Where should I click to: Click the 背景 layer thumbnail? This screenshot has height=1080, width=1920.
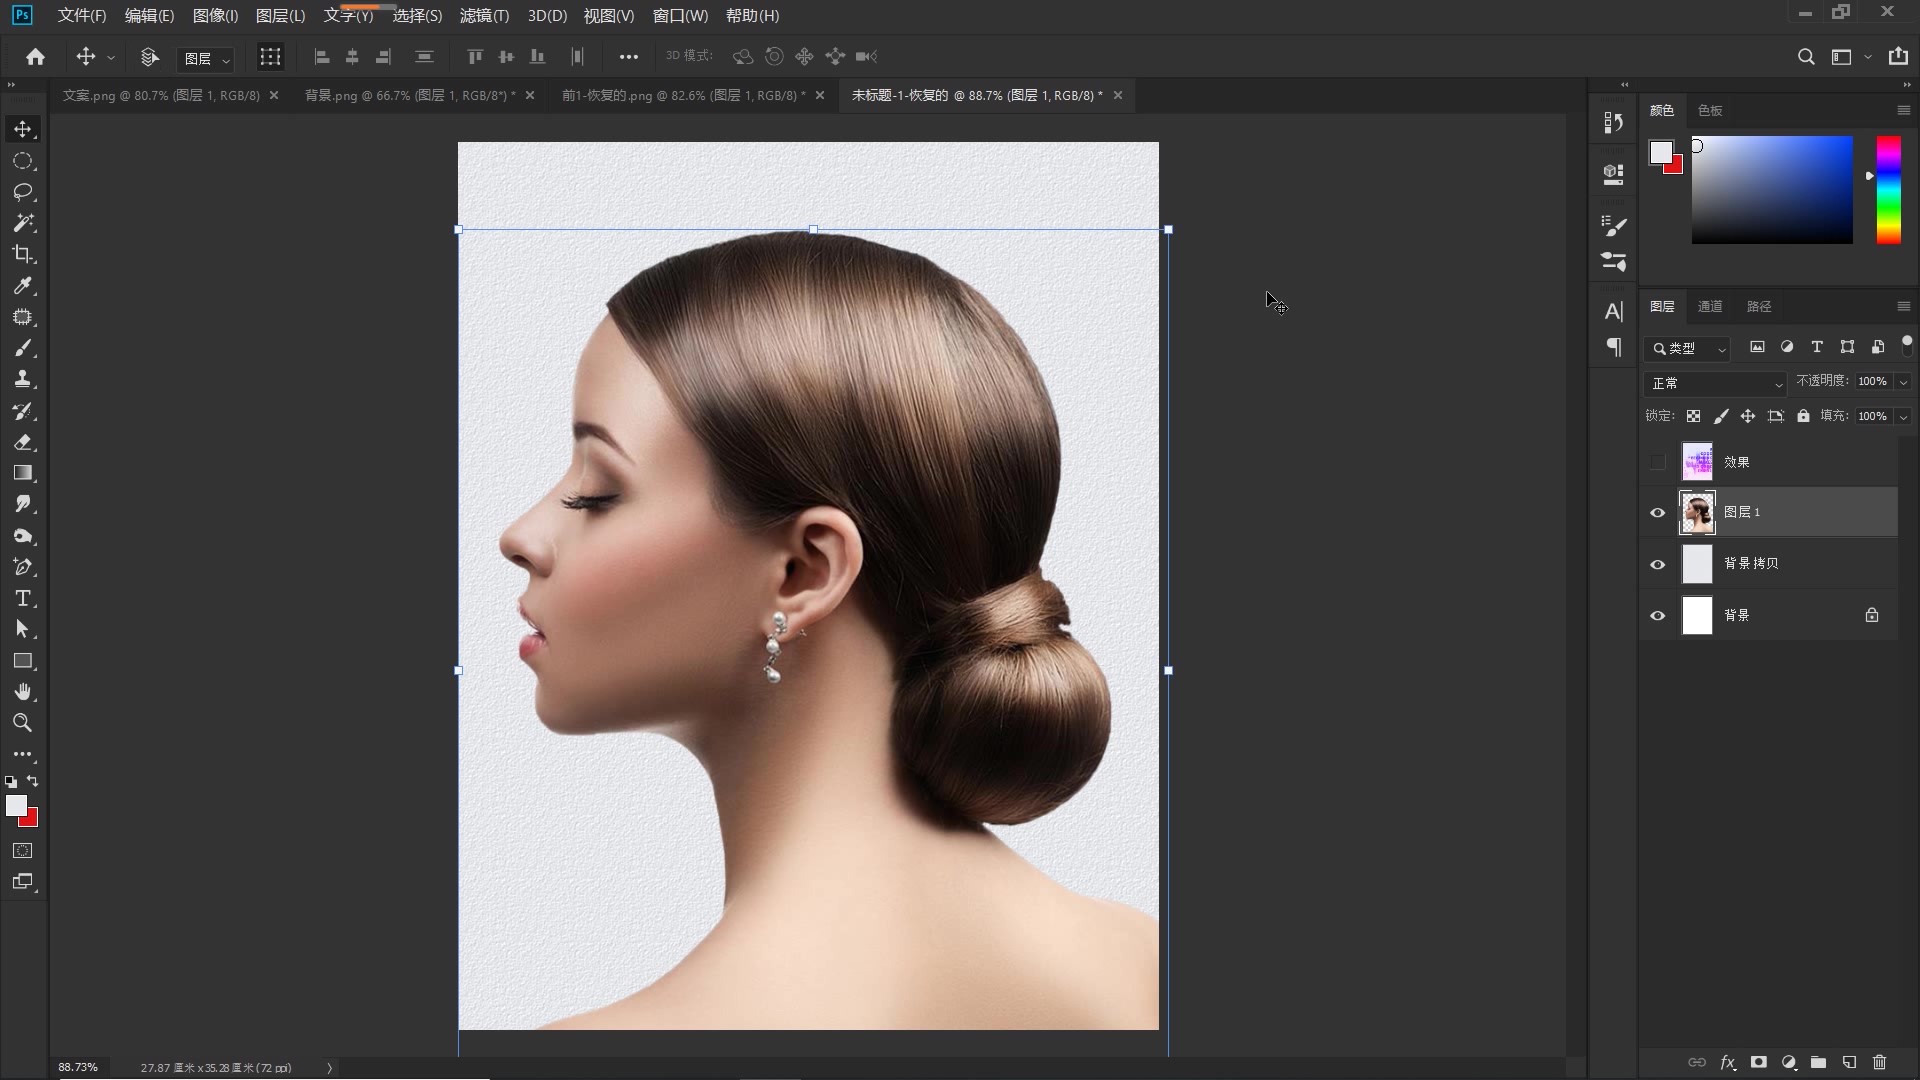(1697, 615)
